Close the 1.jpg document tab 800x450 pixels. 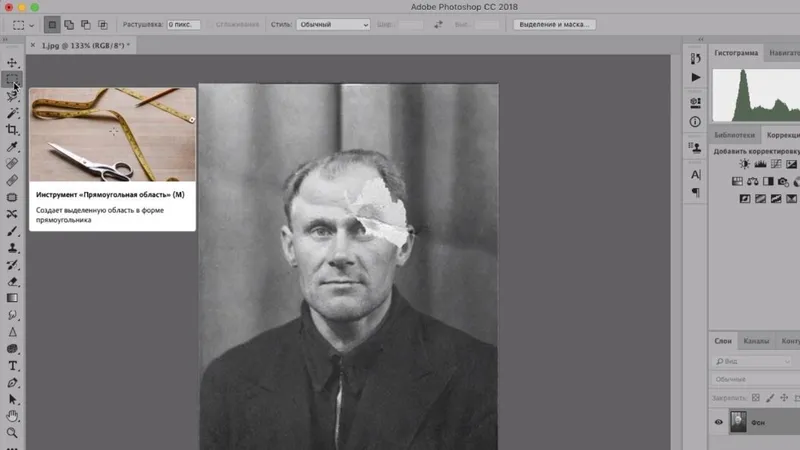click(x=33, y=45)
